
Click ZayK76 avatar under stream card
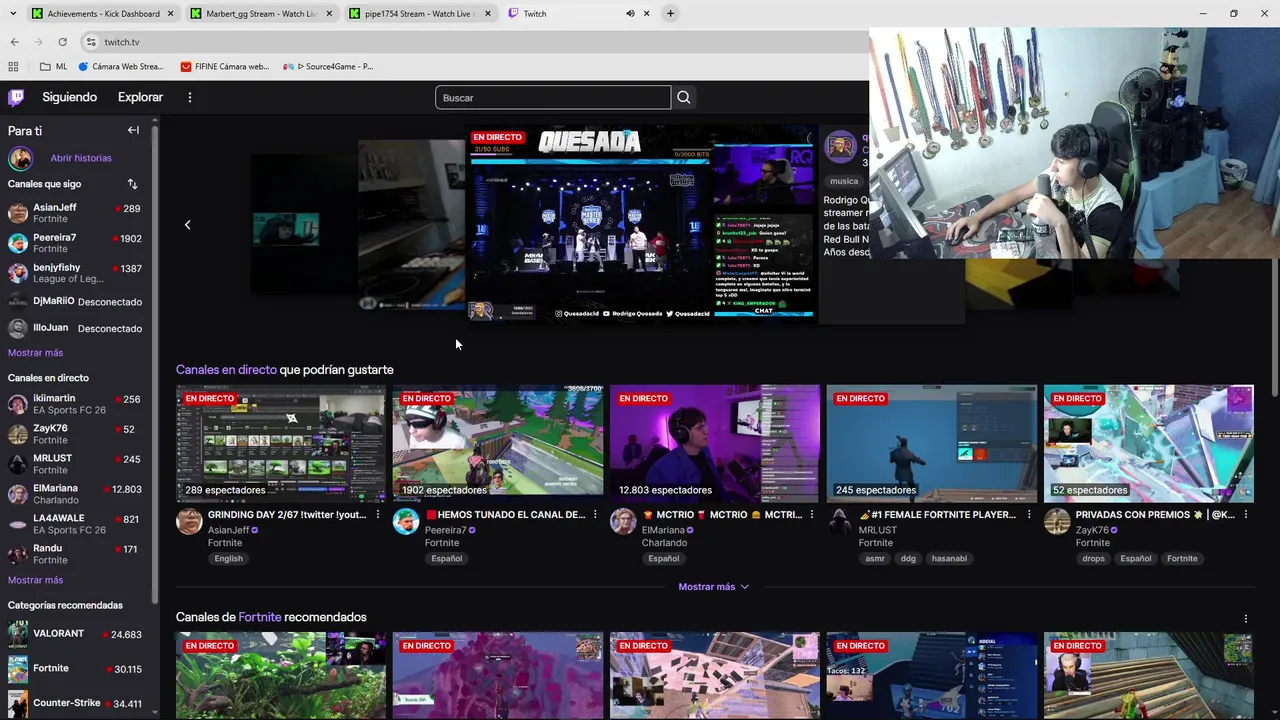click(1057, 522)
